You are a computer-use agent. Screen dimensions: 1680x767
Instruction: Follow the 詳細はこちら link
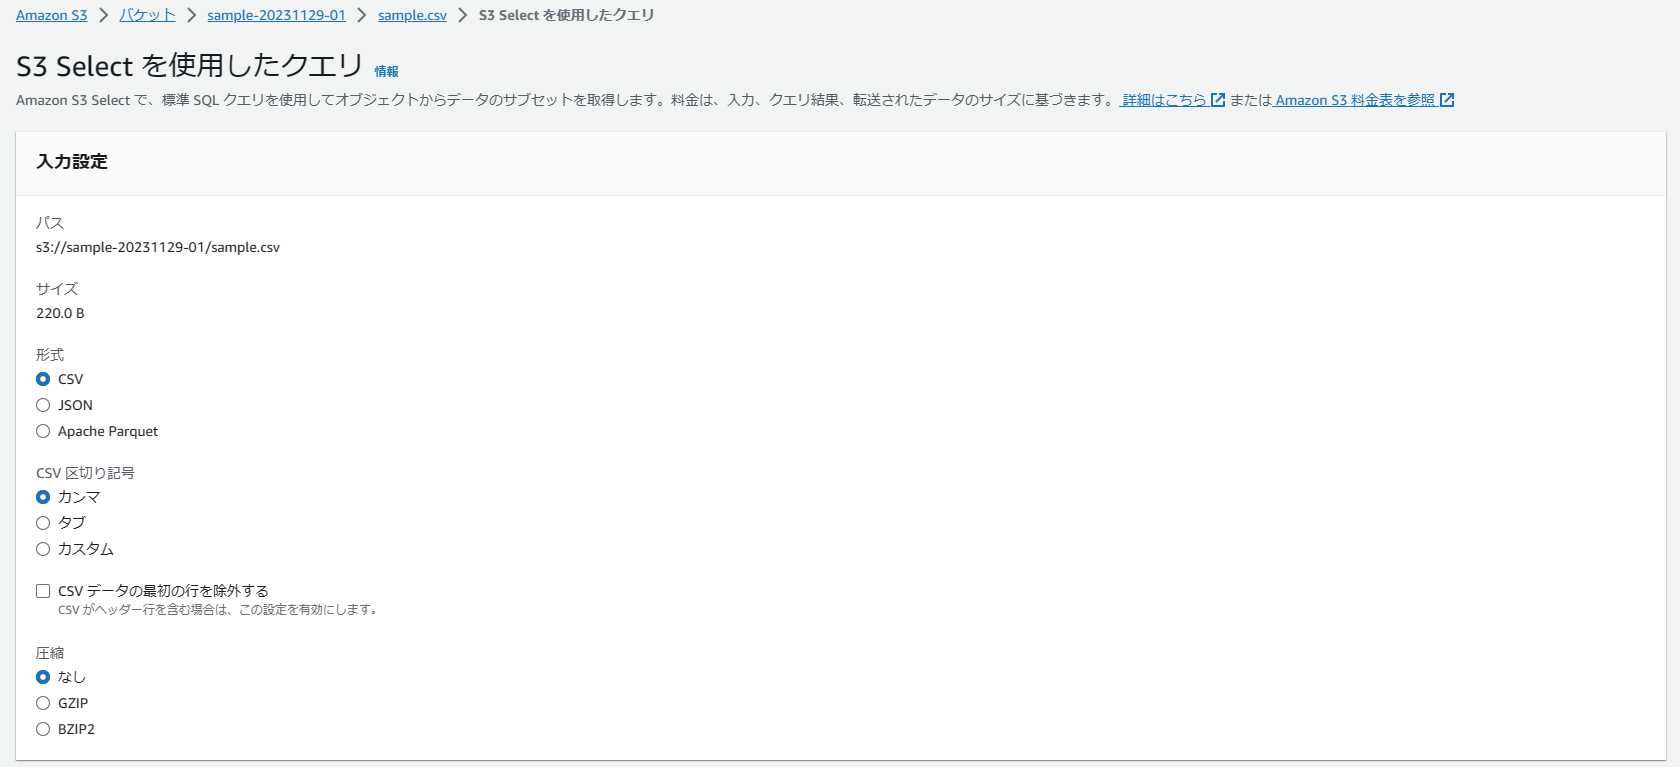pos(1164,100)
